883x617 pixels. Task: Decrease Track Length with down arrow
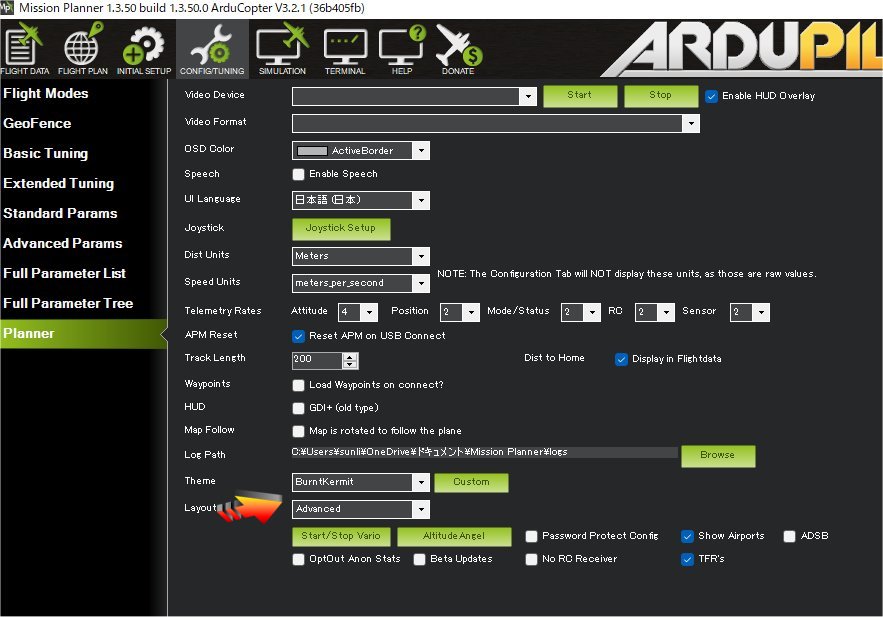click(350, 364)
